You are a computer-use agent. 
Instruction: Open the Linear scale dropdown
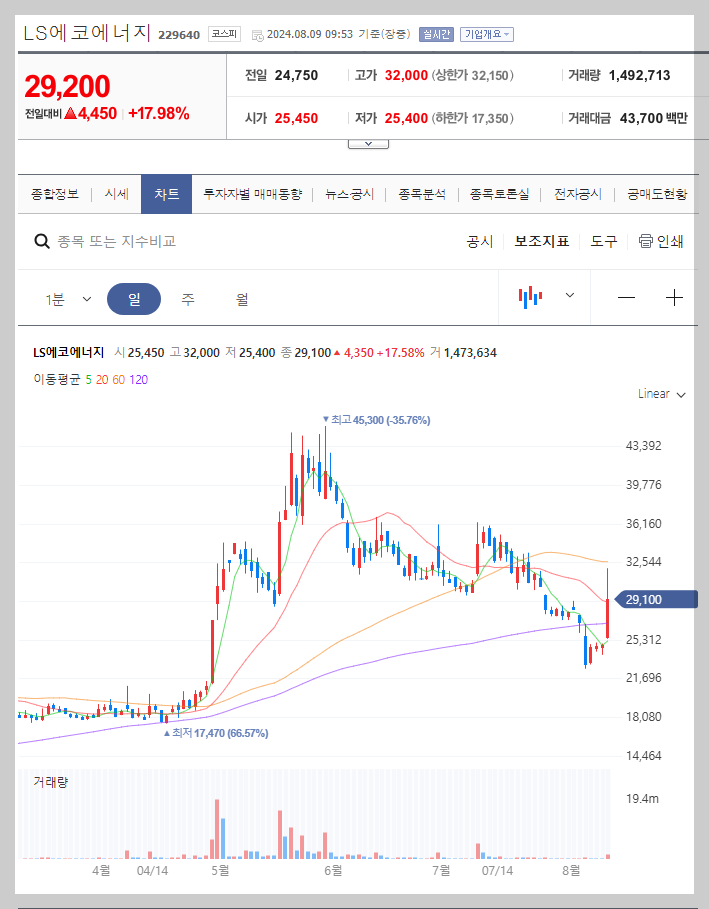tap(662, 394)
